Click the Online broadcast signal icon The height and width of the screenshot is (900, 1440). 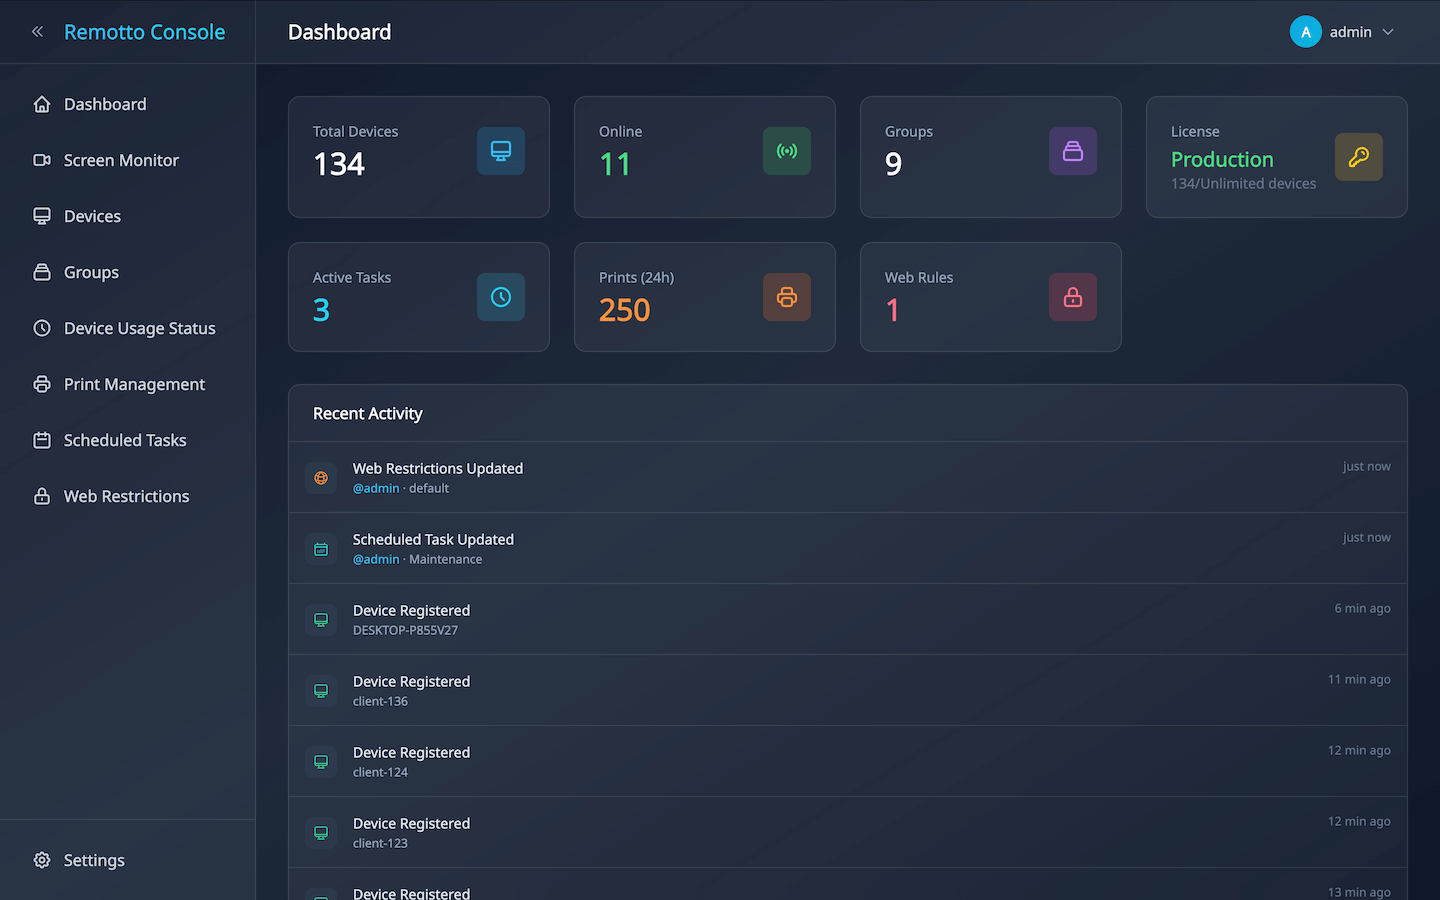coord(787,151)
